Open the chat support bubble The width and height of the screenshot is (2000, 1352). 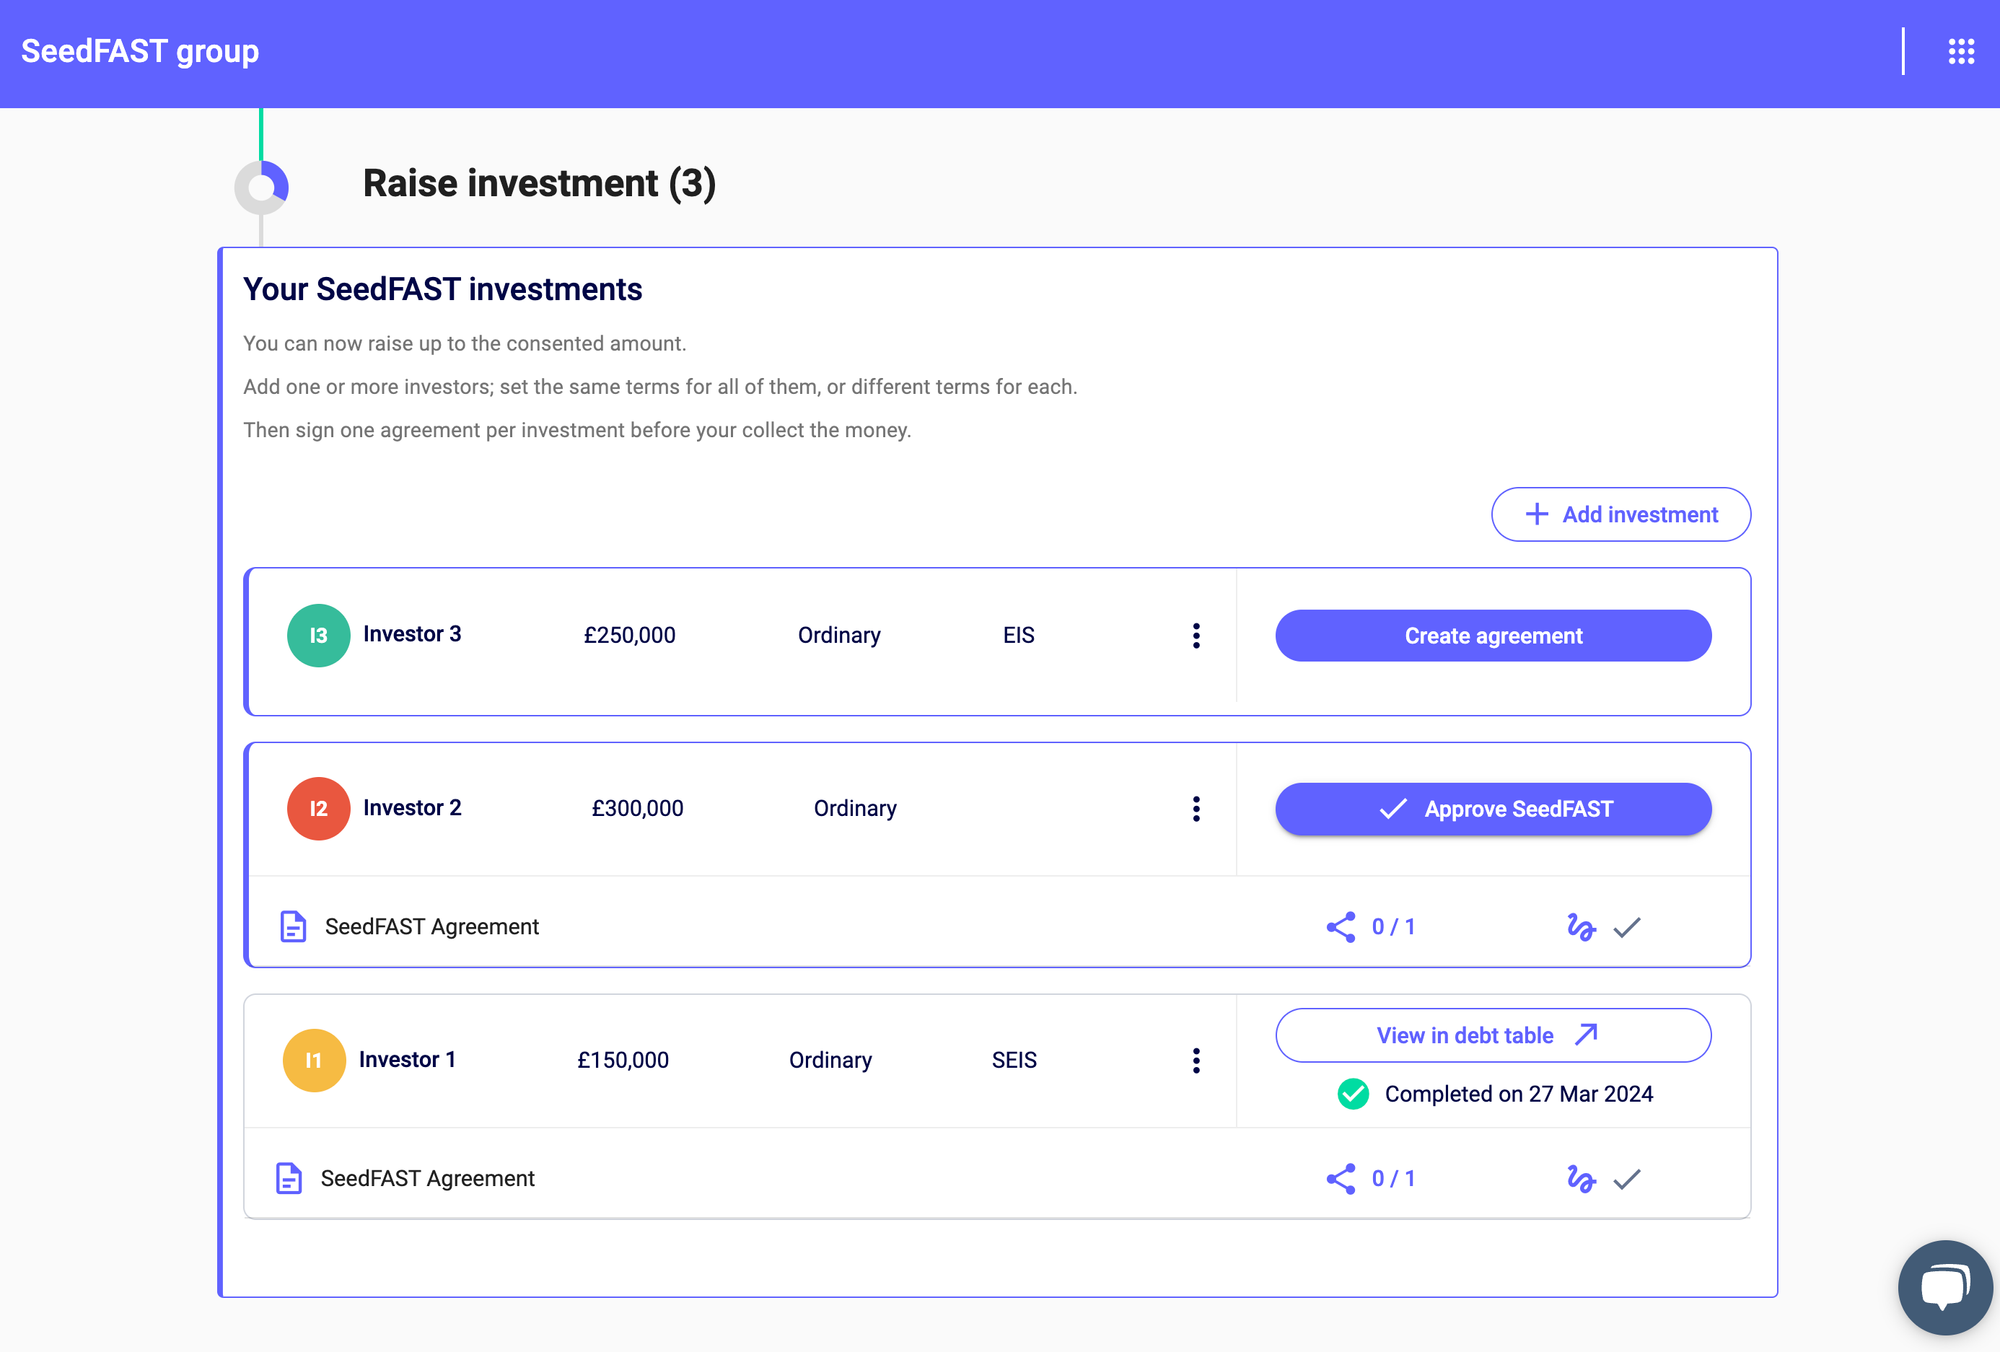(x=1944, y=1287)
